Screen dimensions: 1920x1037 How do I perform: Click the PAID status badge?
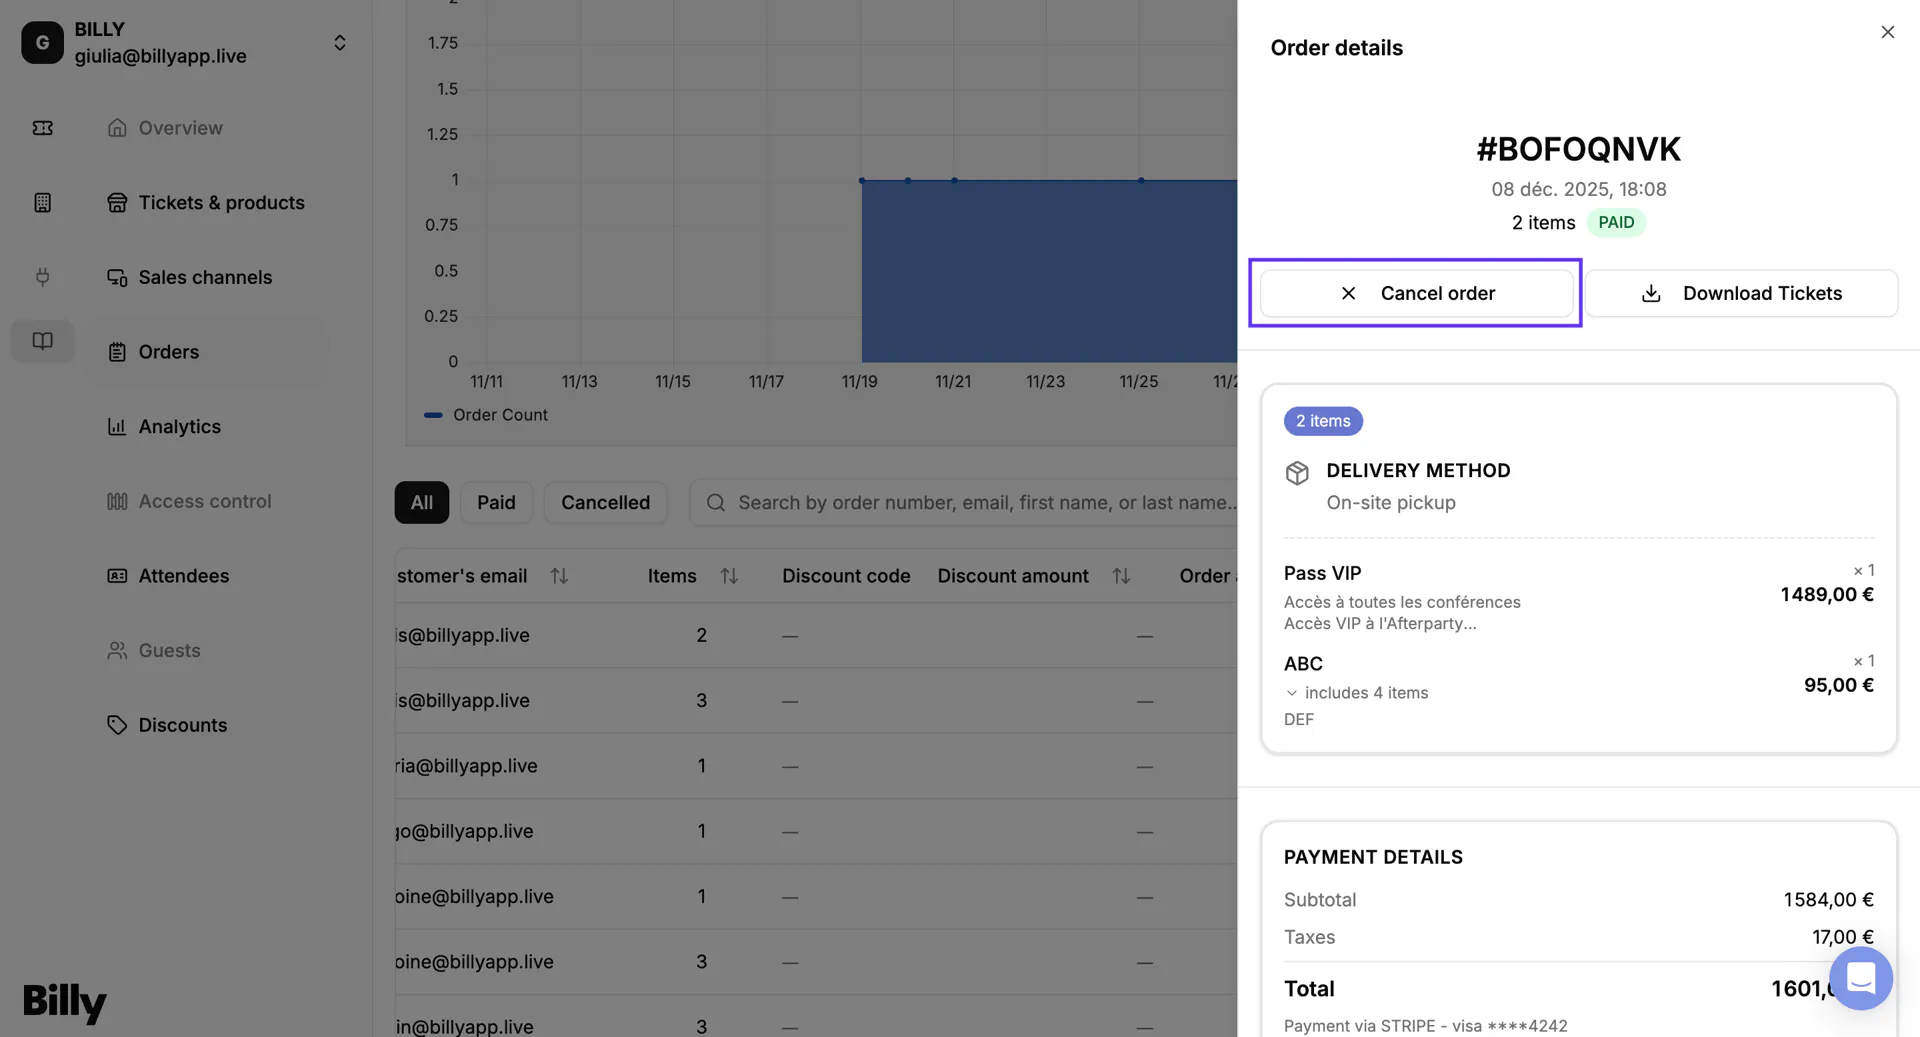pyautogui.click(x=1616, y=223)
